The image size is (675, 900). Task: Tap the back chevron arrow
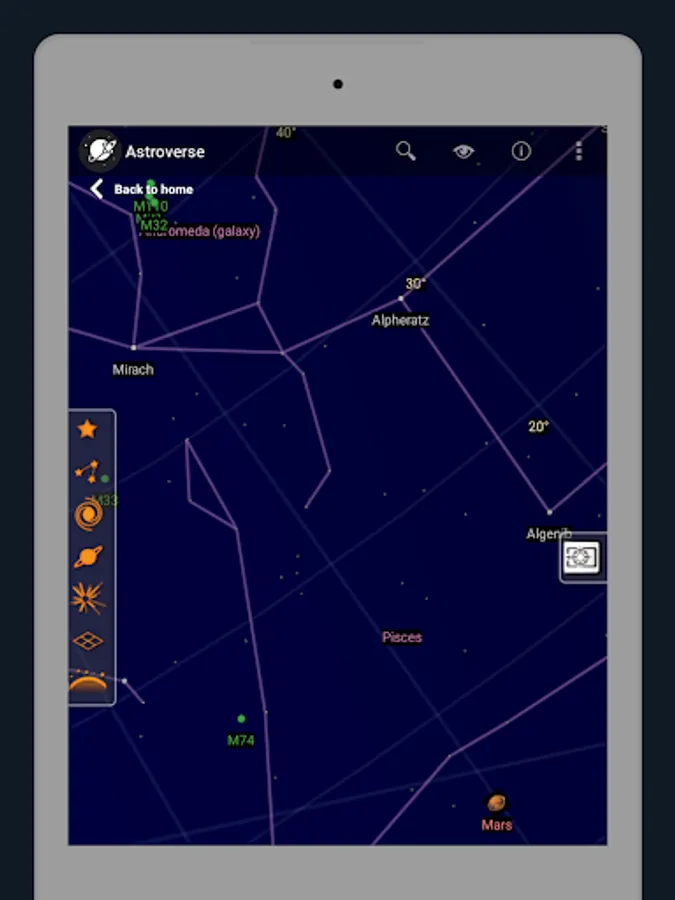pyautogui.click(x=96, y=189)
